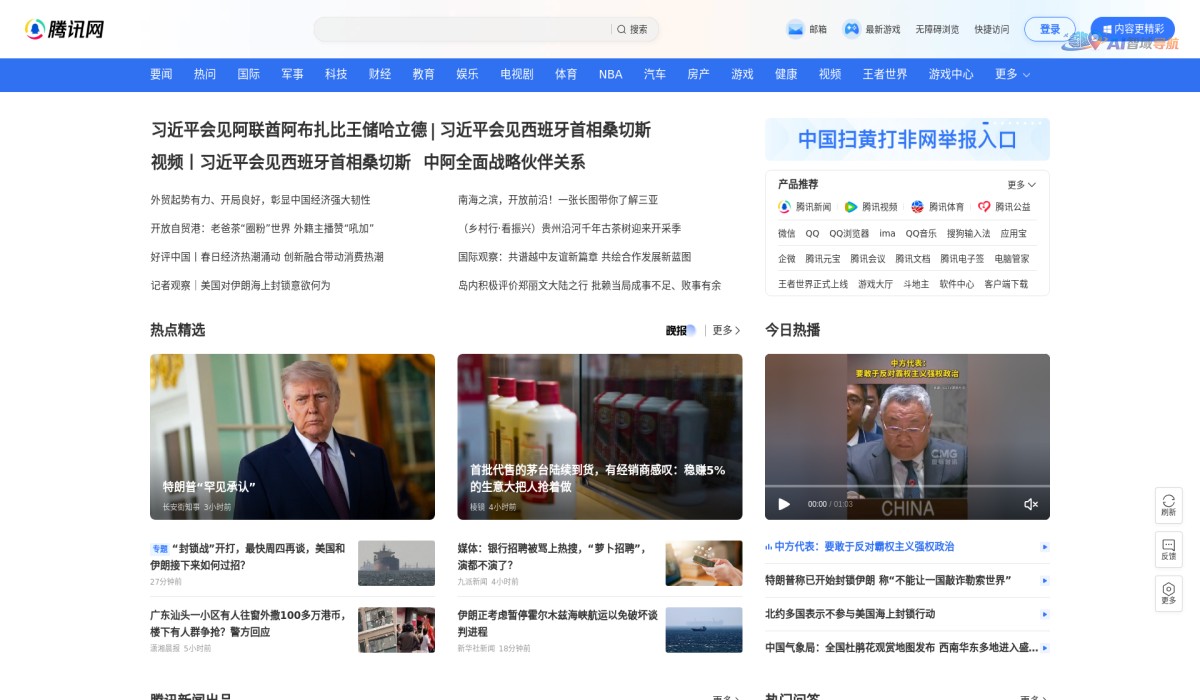Click the 最新游戏 gamepad icon
This screenshot has width=1200, height=700.
tap(851, 28)
